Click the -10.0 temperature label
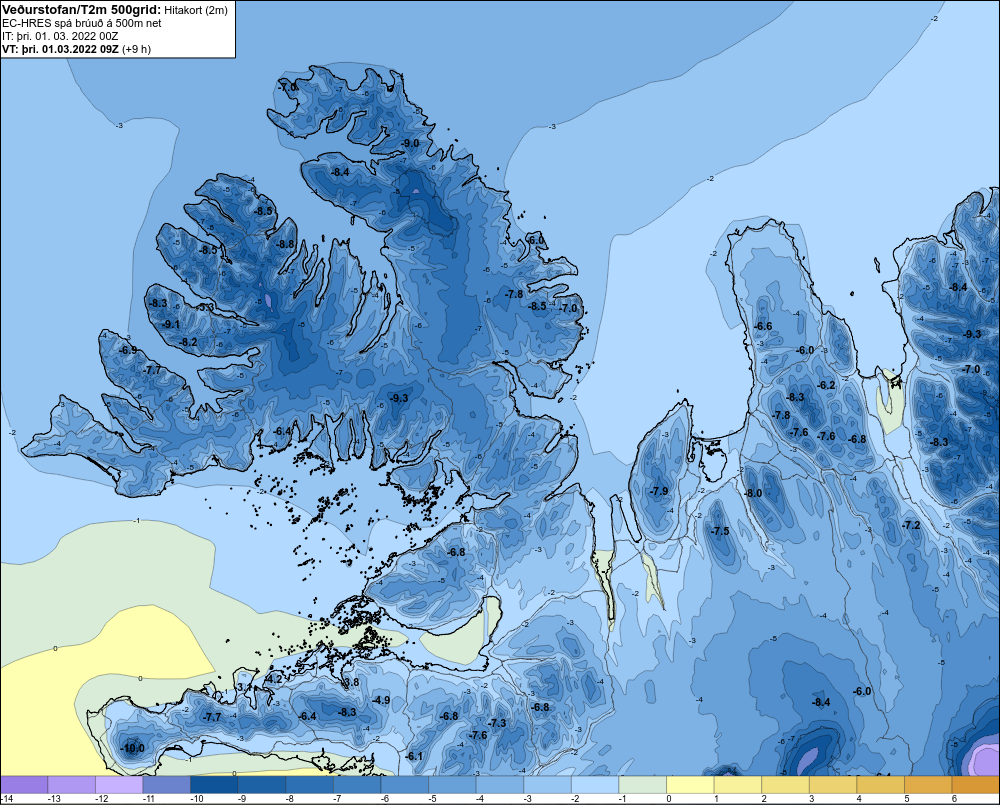The height and width of the screenshot is (805, 1000). click(133, 748)
